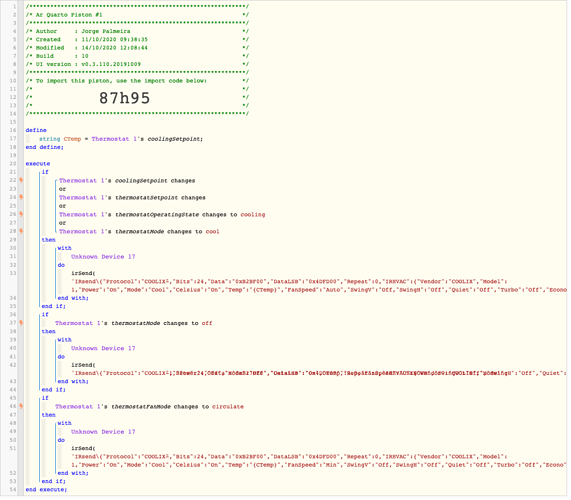This screenshot has width=571, height=500.
Task: Click the execute keyword
Action: tap(38, 164)
